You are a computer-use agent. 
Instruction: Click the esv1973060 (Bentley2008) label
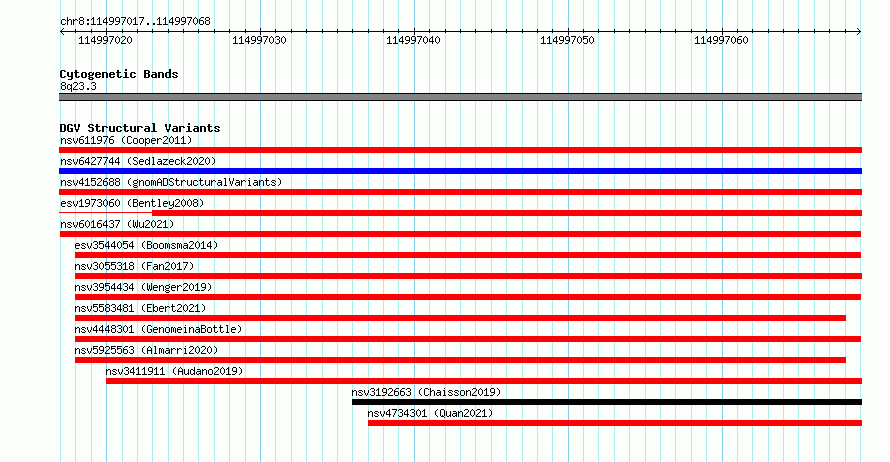click(132, 203)
